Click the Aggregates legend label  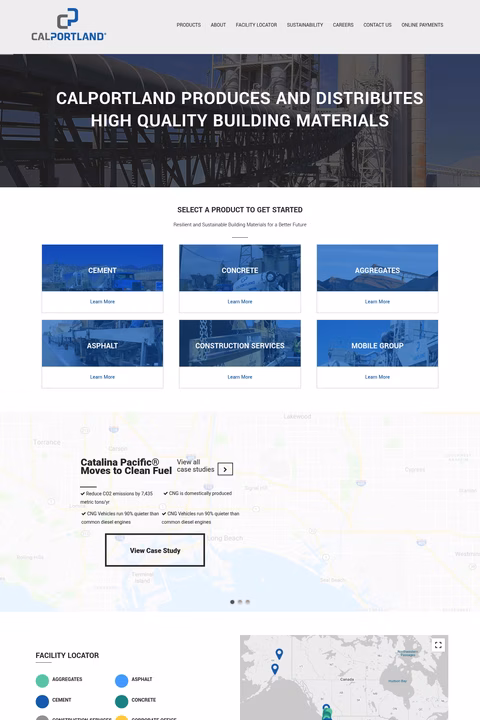67,679
